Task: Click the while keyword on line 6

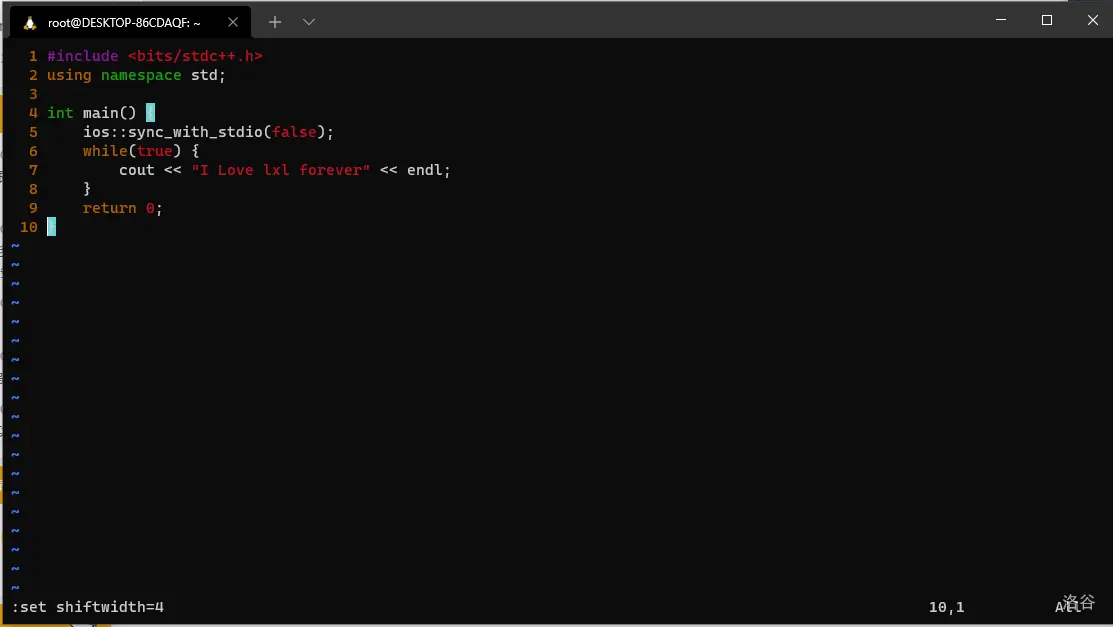Action: [x=105, y=151]
